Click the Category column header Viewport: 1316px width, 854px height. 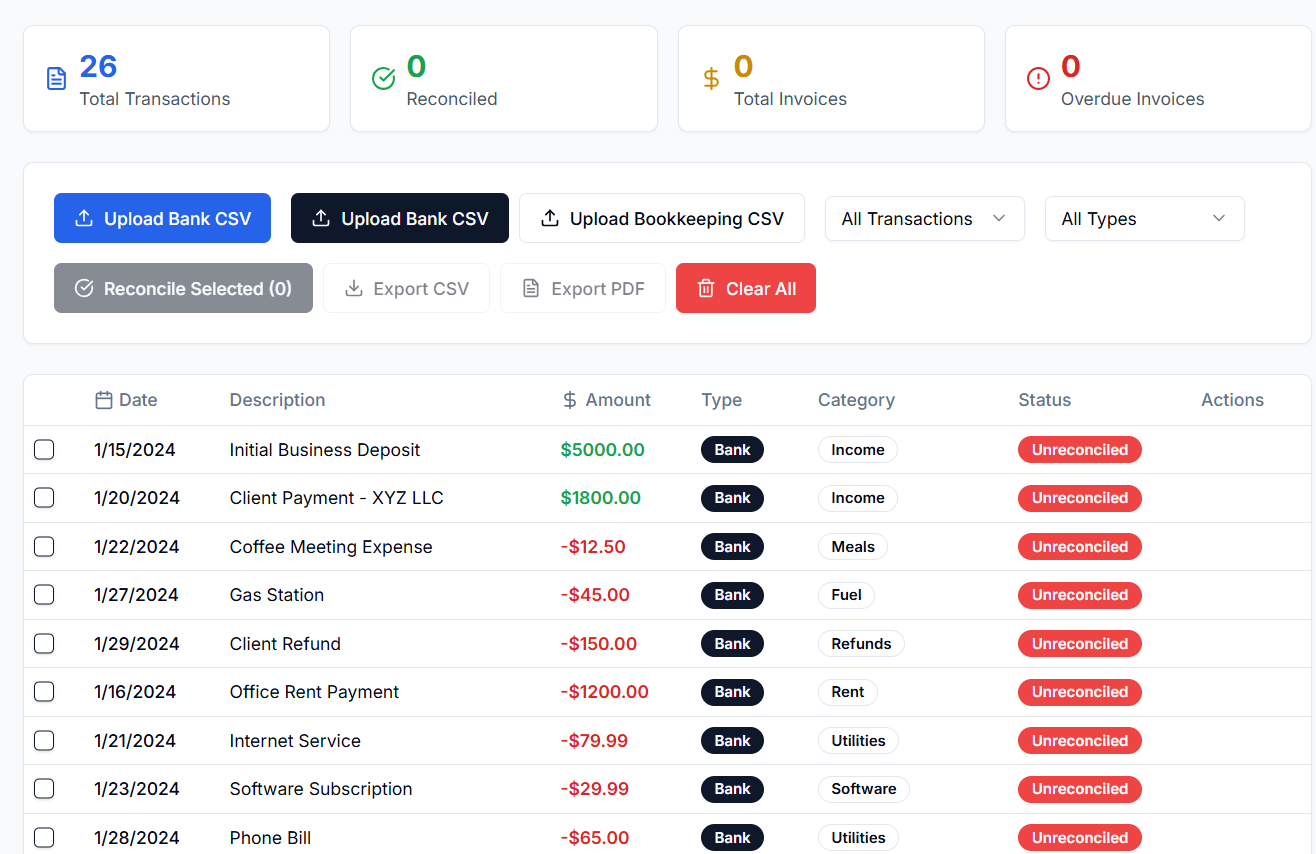(x=856, y=400)
